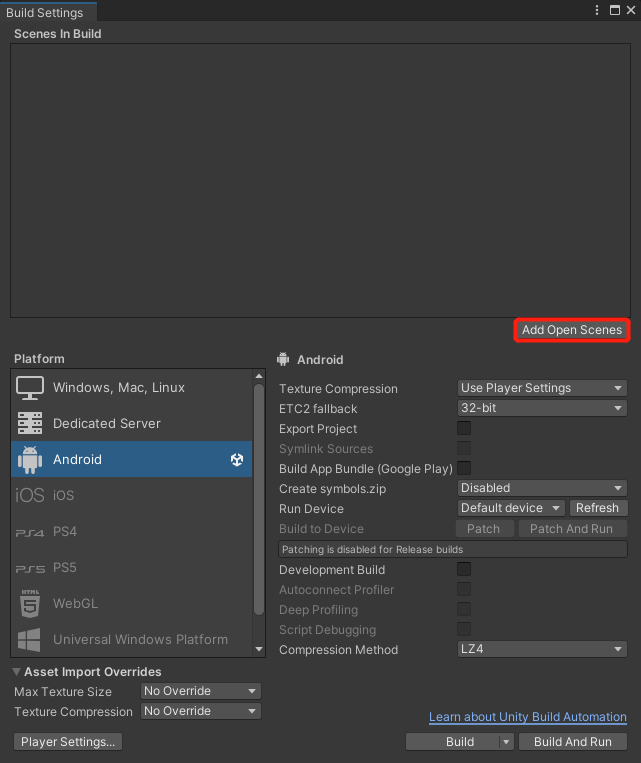This screenshot has width=641, height=763.
Task: Select the Android platform row
Action: click(x=131, y=459)
